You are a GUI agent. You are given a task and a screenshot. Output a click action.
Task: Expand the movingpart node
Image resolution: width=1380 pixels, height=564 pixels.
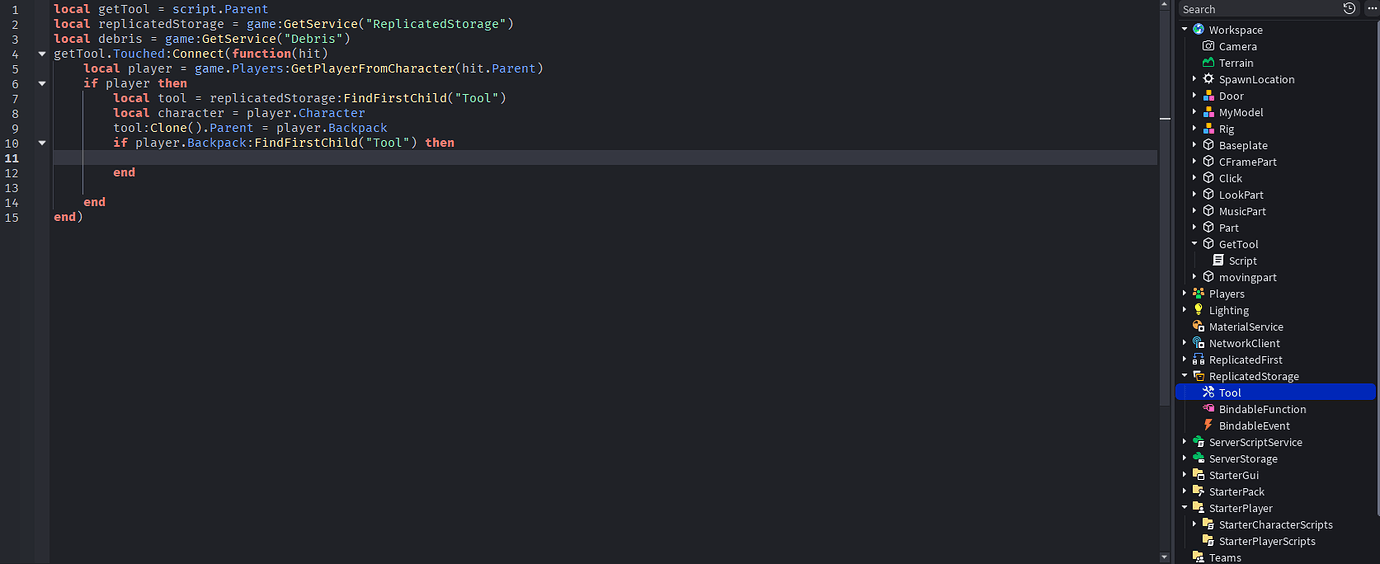(1195, 277)
